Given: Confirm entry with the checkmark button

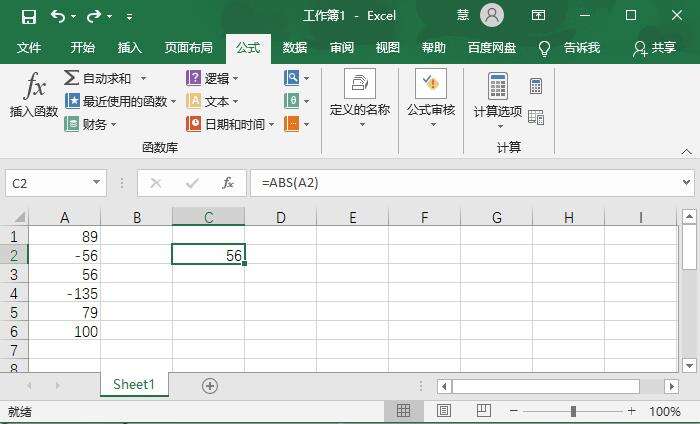Looking at the screenshot, I should [x=192, y=183].
